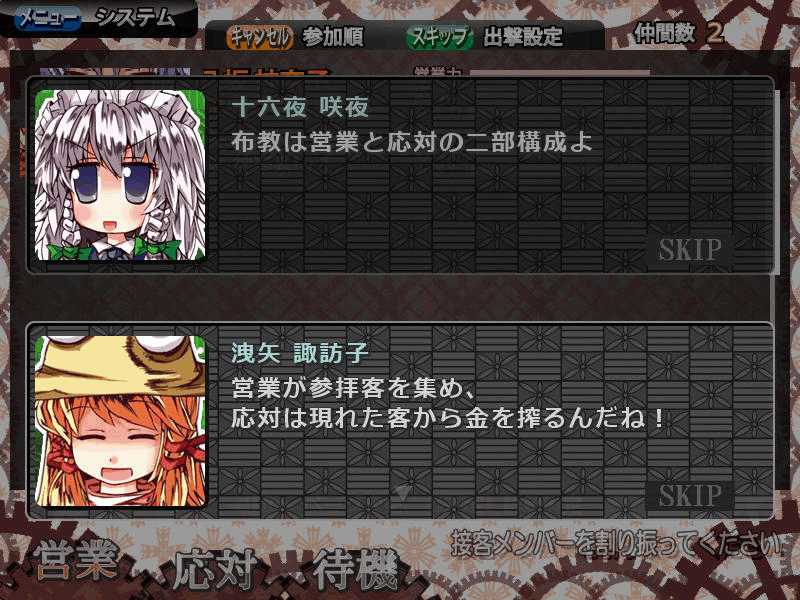This screenshot has width=800, height=600.
Task: Click the 接客メンバーを割り振ってください instruction text
Action: (616, 543)
